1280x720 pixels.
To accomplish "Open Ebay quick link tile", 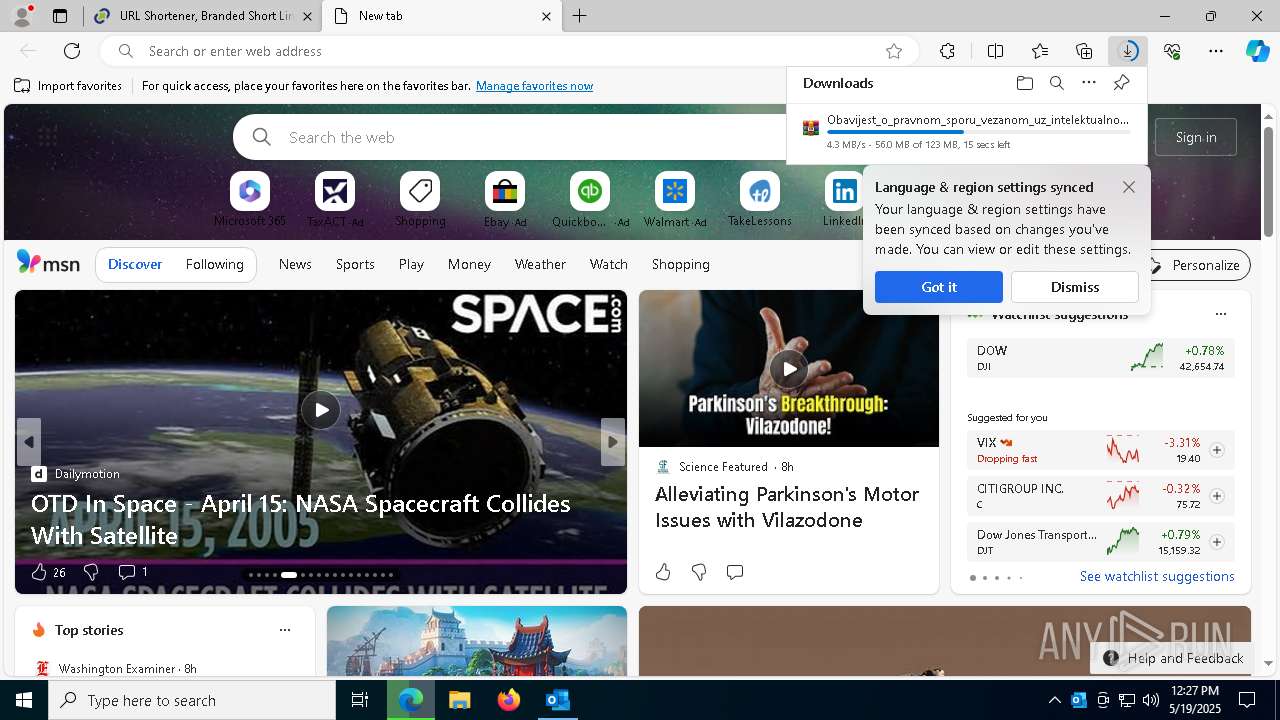I will [505, 200].
